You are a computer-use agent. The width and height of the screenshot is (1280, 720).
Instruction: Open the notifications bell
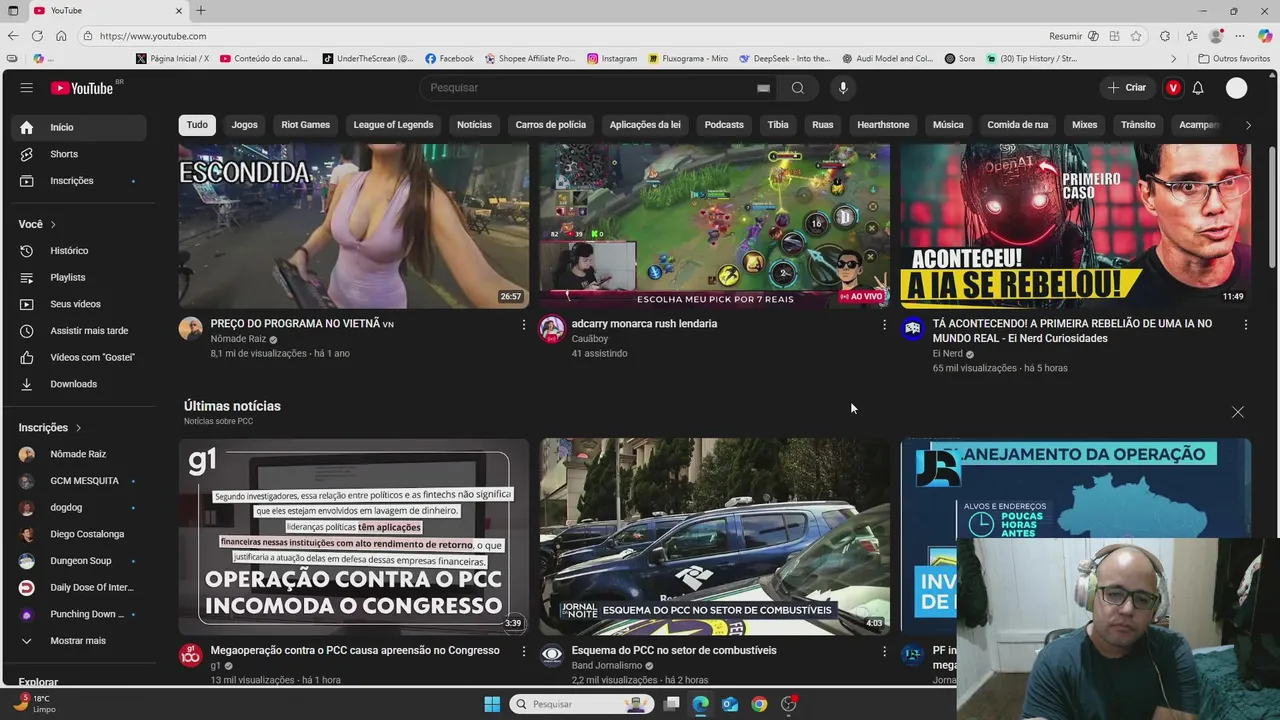click(x=1198, y=88)
